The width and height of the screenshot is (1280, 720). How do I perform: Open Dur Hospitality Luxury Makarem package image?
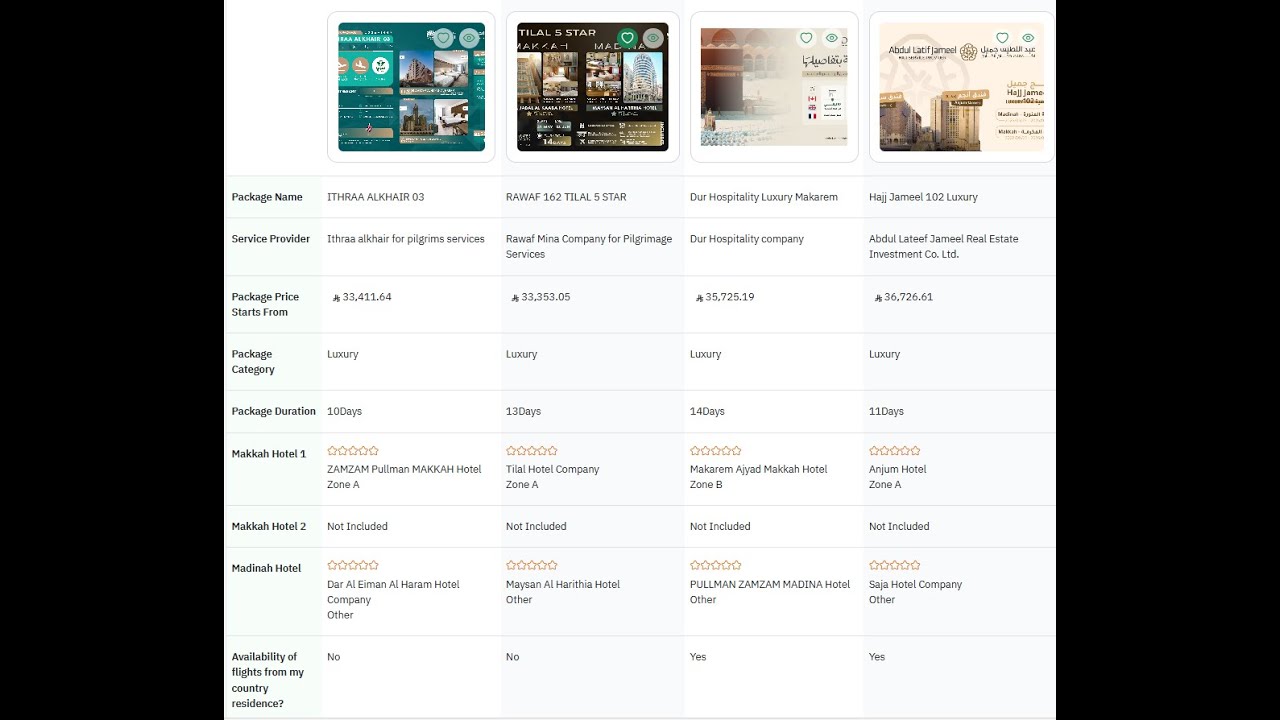(x=774, y=87)
